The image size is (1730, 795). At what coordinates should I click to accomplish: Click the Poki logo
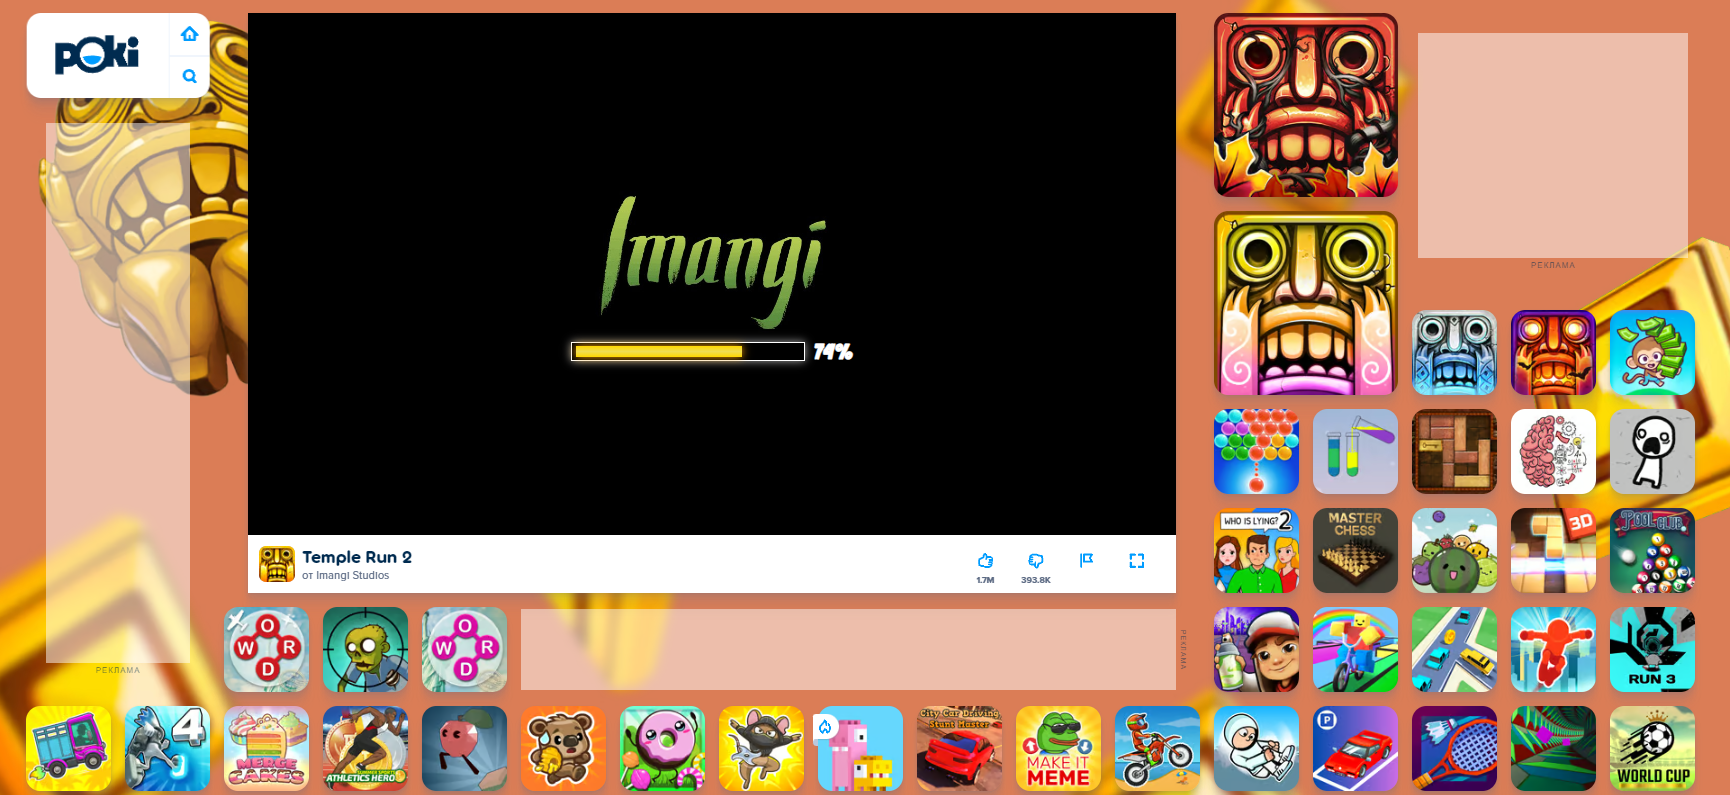tap(97, 55)
